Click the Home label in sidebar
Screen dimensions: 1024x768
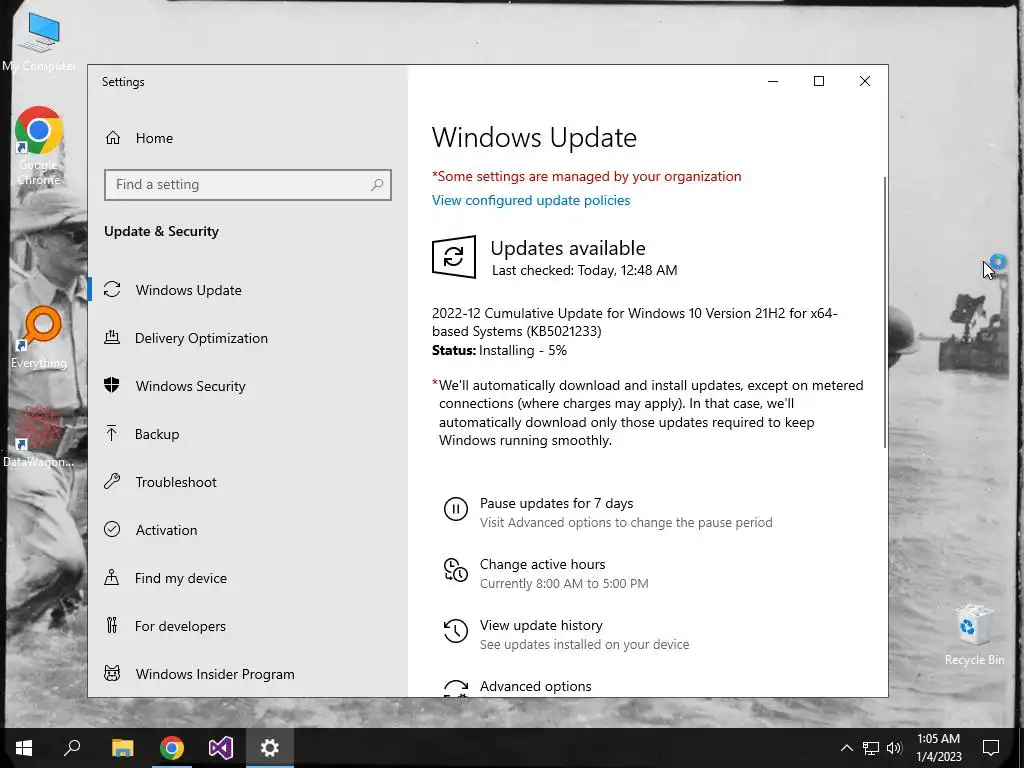click(154, 138)
